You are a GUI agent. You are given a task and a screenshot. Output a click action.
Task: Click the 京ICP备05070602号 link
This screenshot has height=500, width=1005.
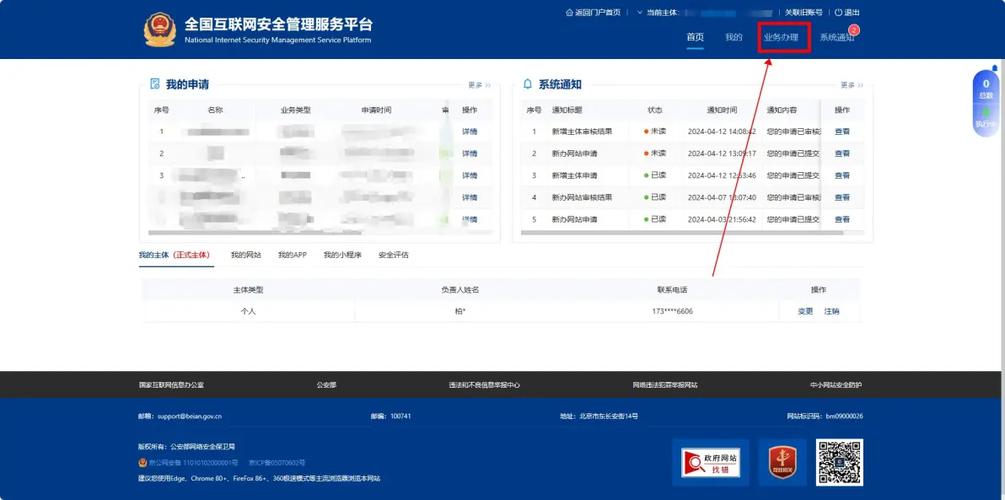coord(277,462)
